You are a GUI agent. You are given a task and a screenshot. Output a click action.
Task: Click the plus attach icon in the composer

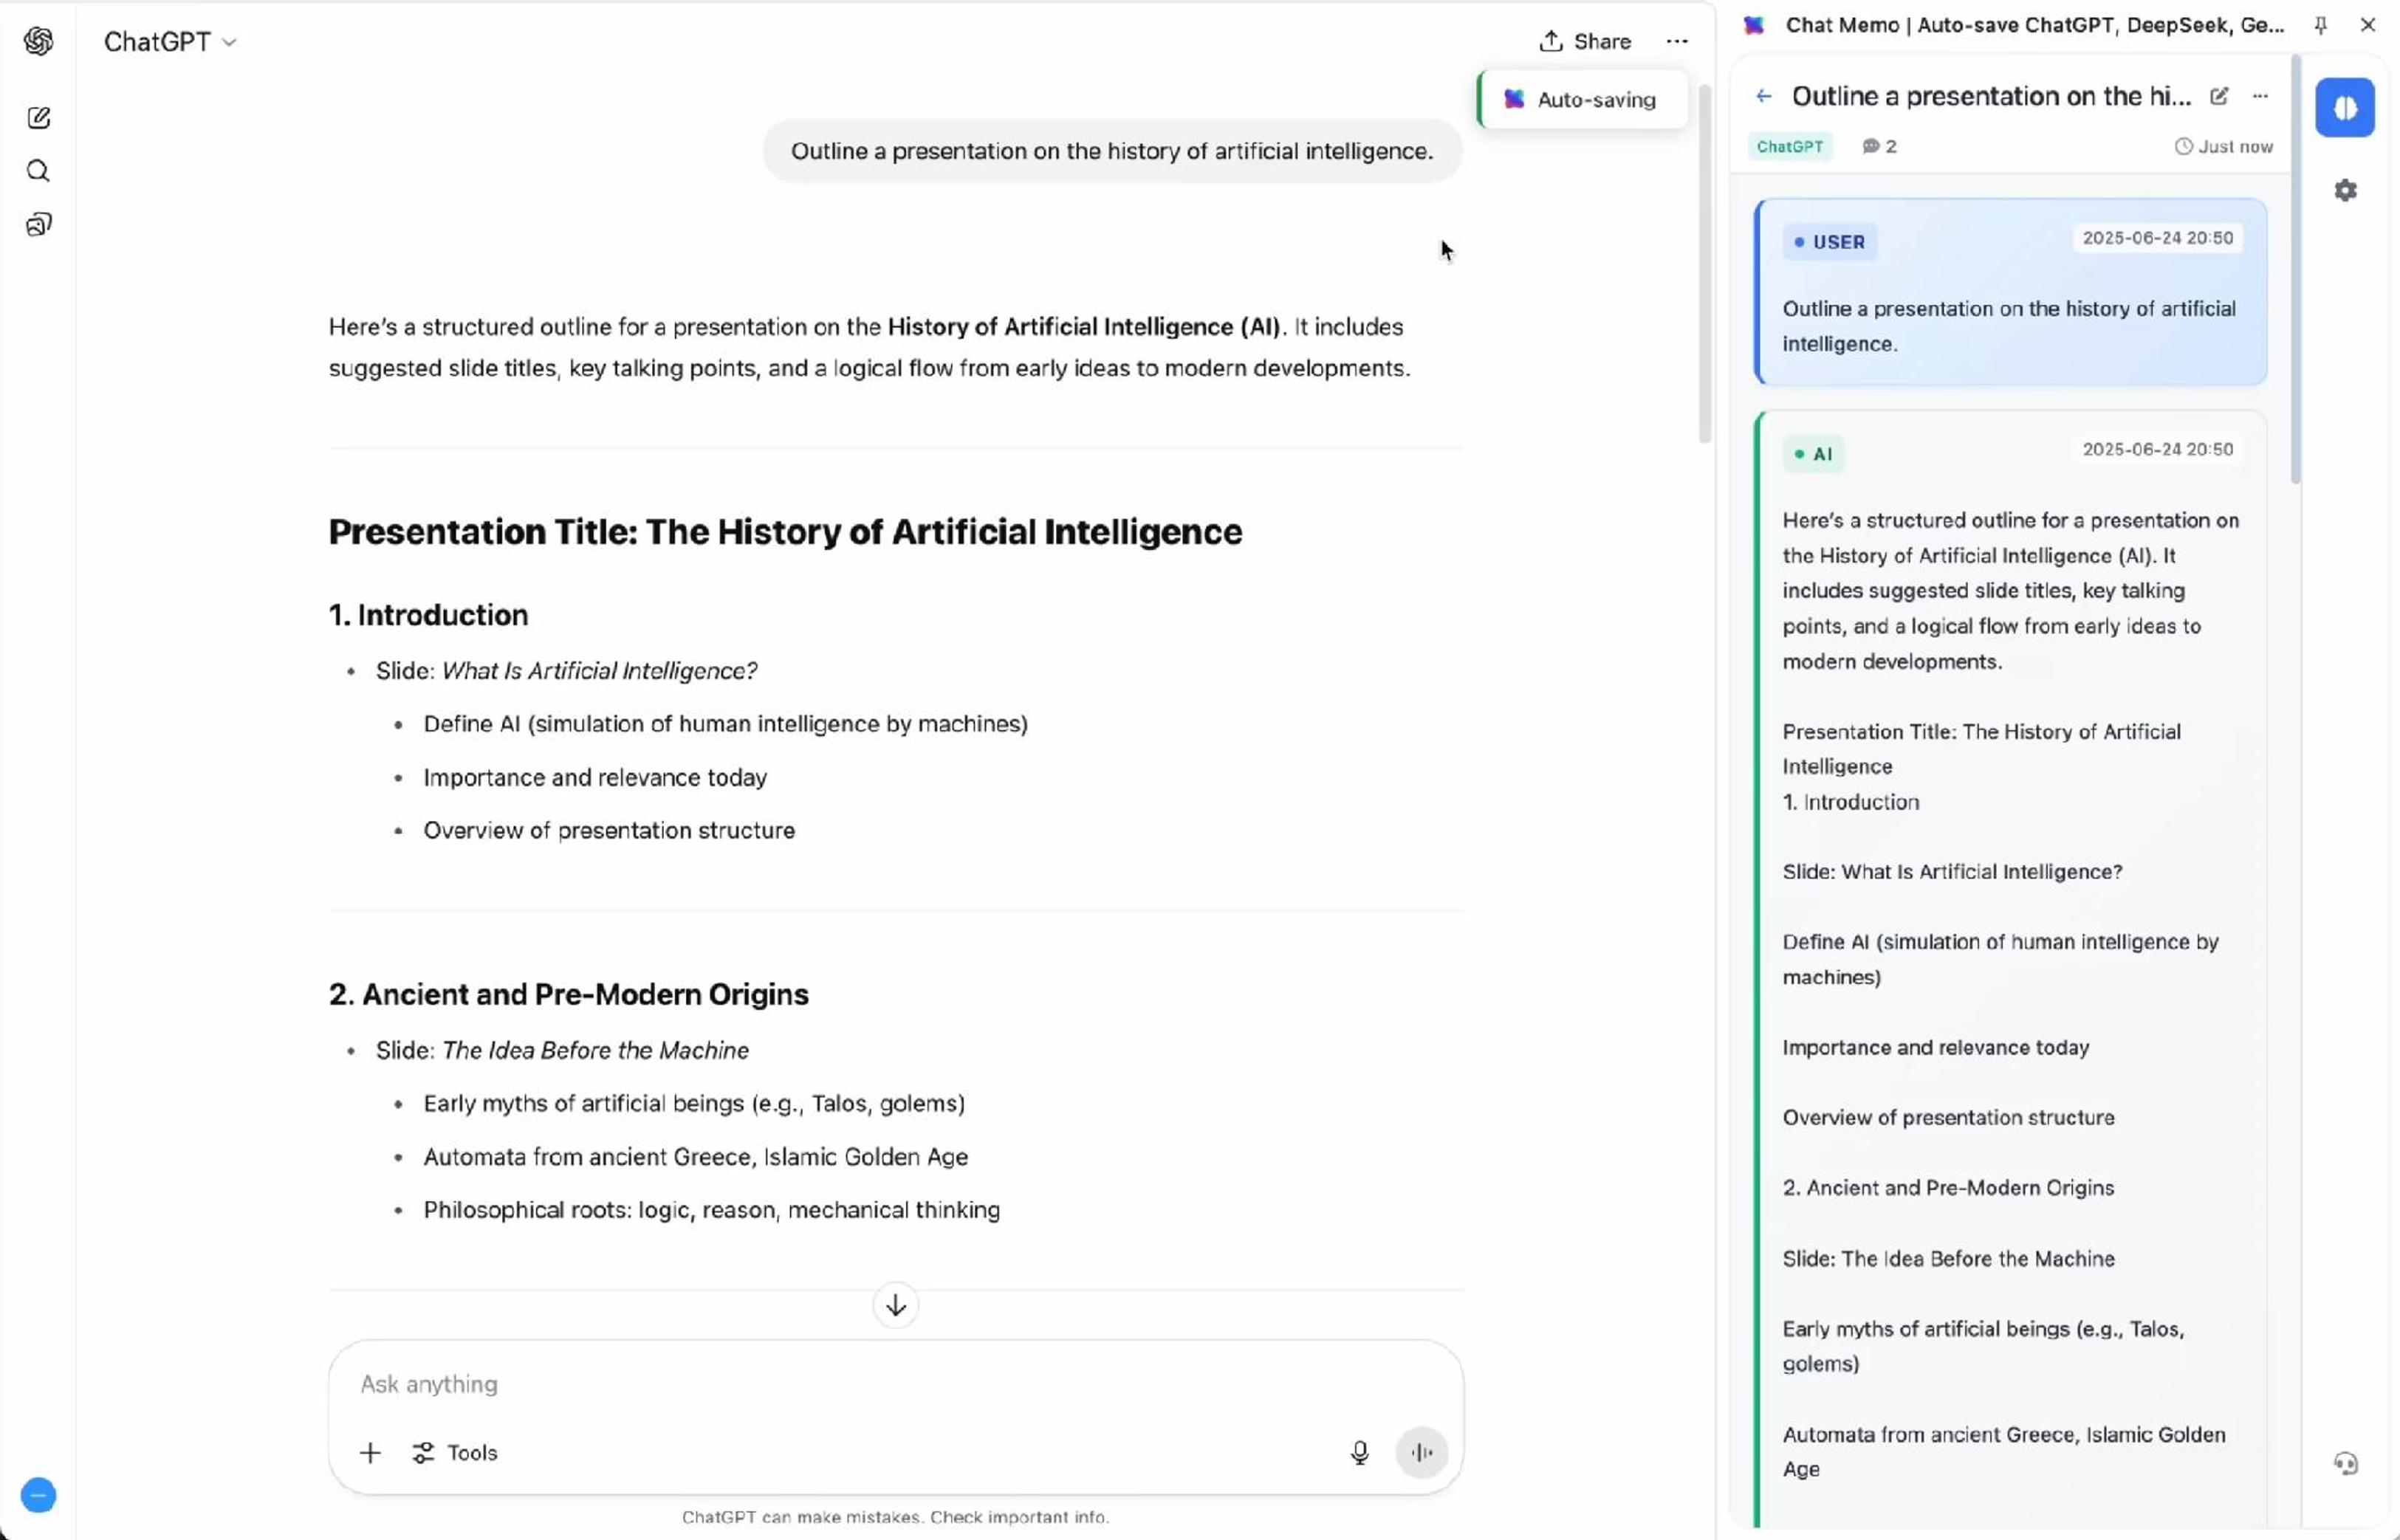370,1452
